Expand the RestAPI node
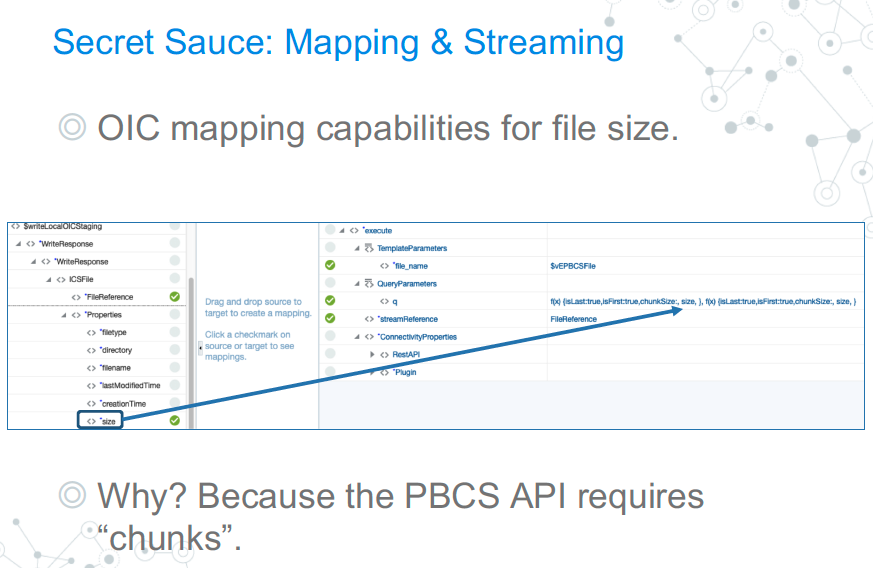The image size is (873, 568). tap(372, 355)
